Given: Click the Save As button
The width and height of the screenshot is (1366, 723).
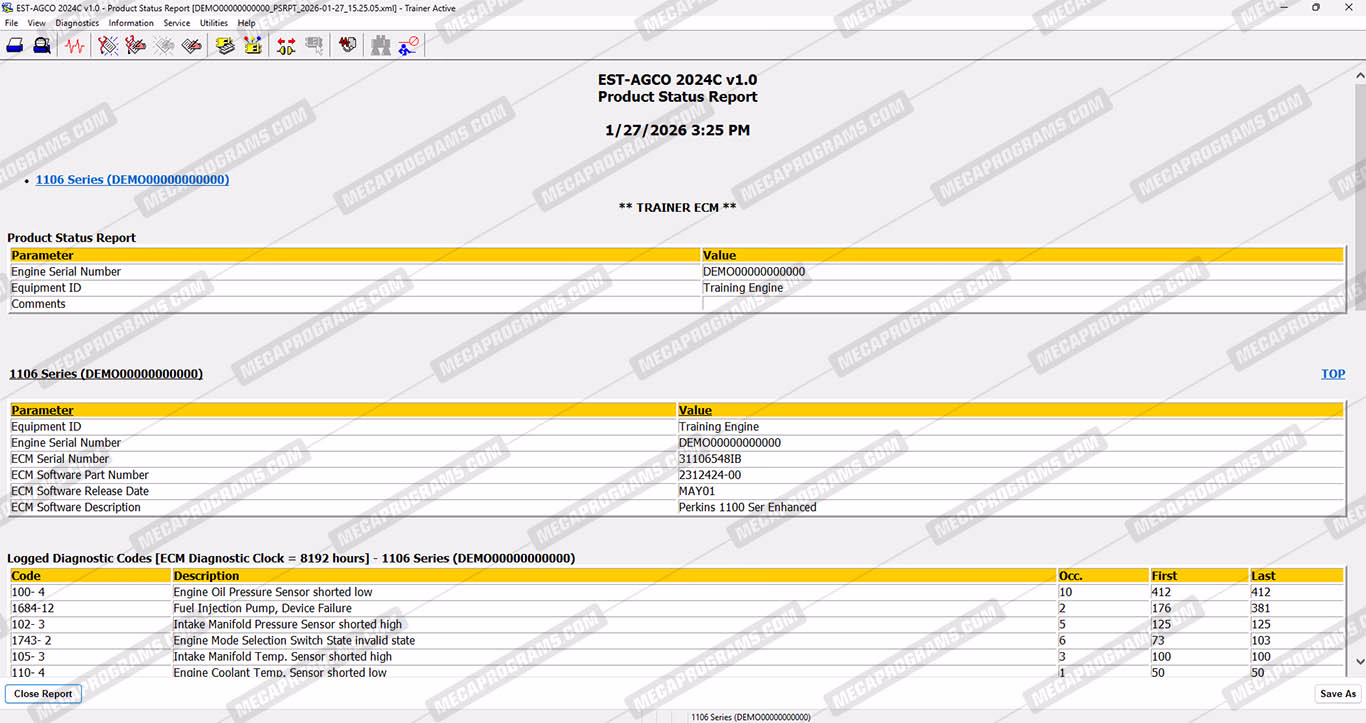Looking at the screenshot, I should (1337, 694).
